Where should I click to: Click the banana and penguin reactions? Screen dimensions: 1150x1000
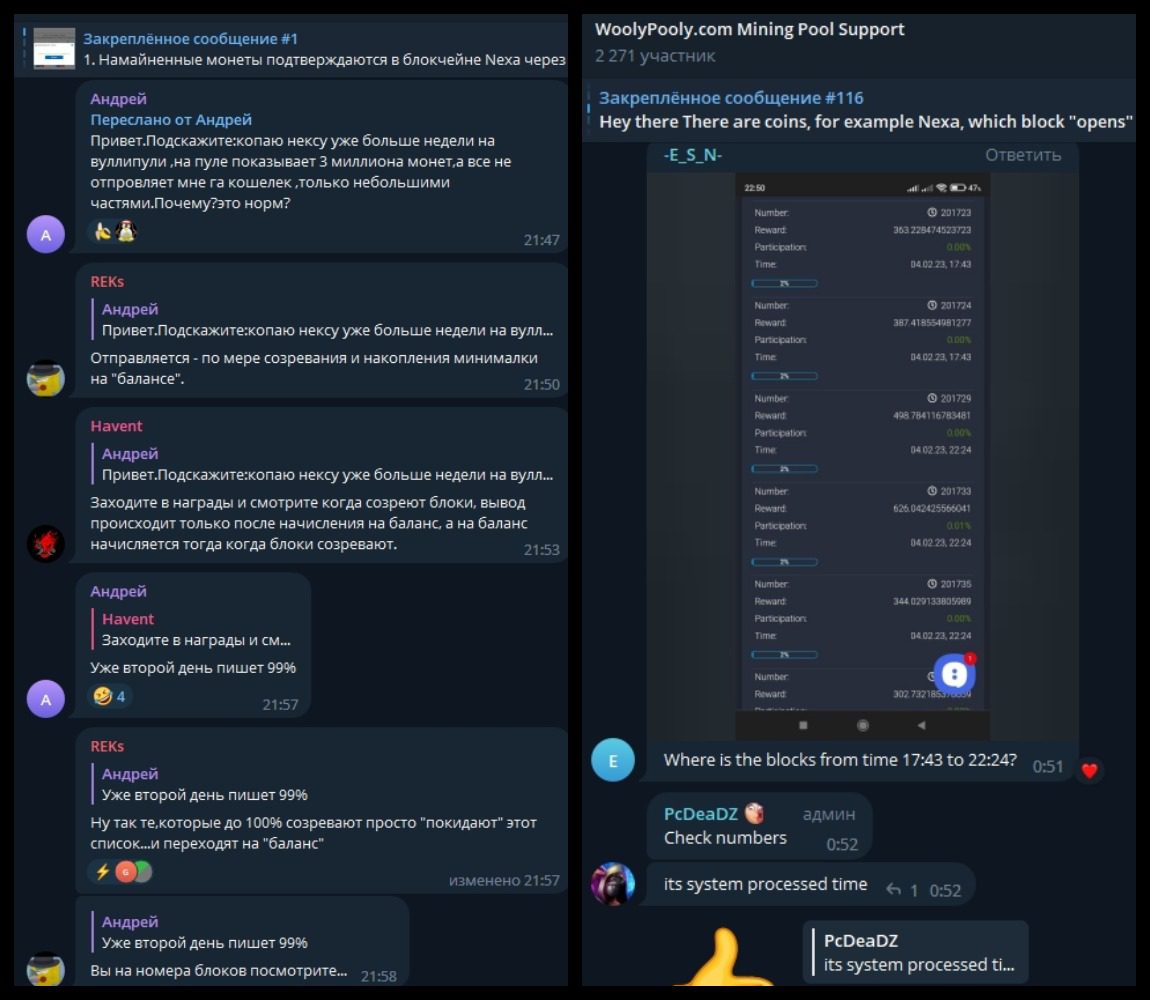point(114,231)
